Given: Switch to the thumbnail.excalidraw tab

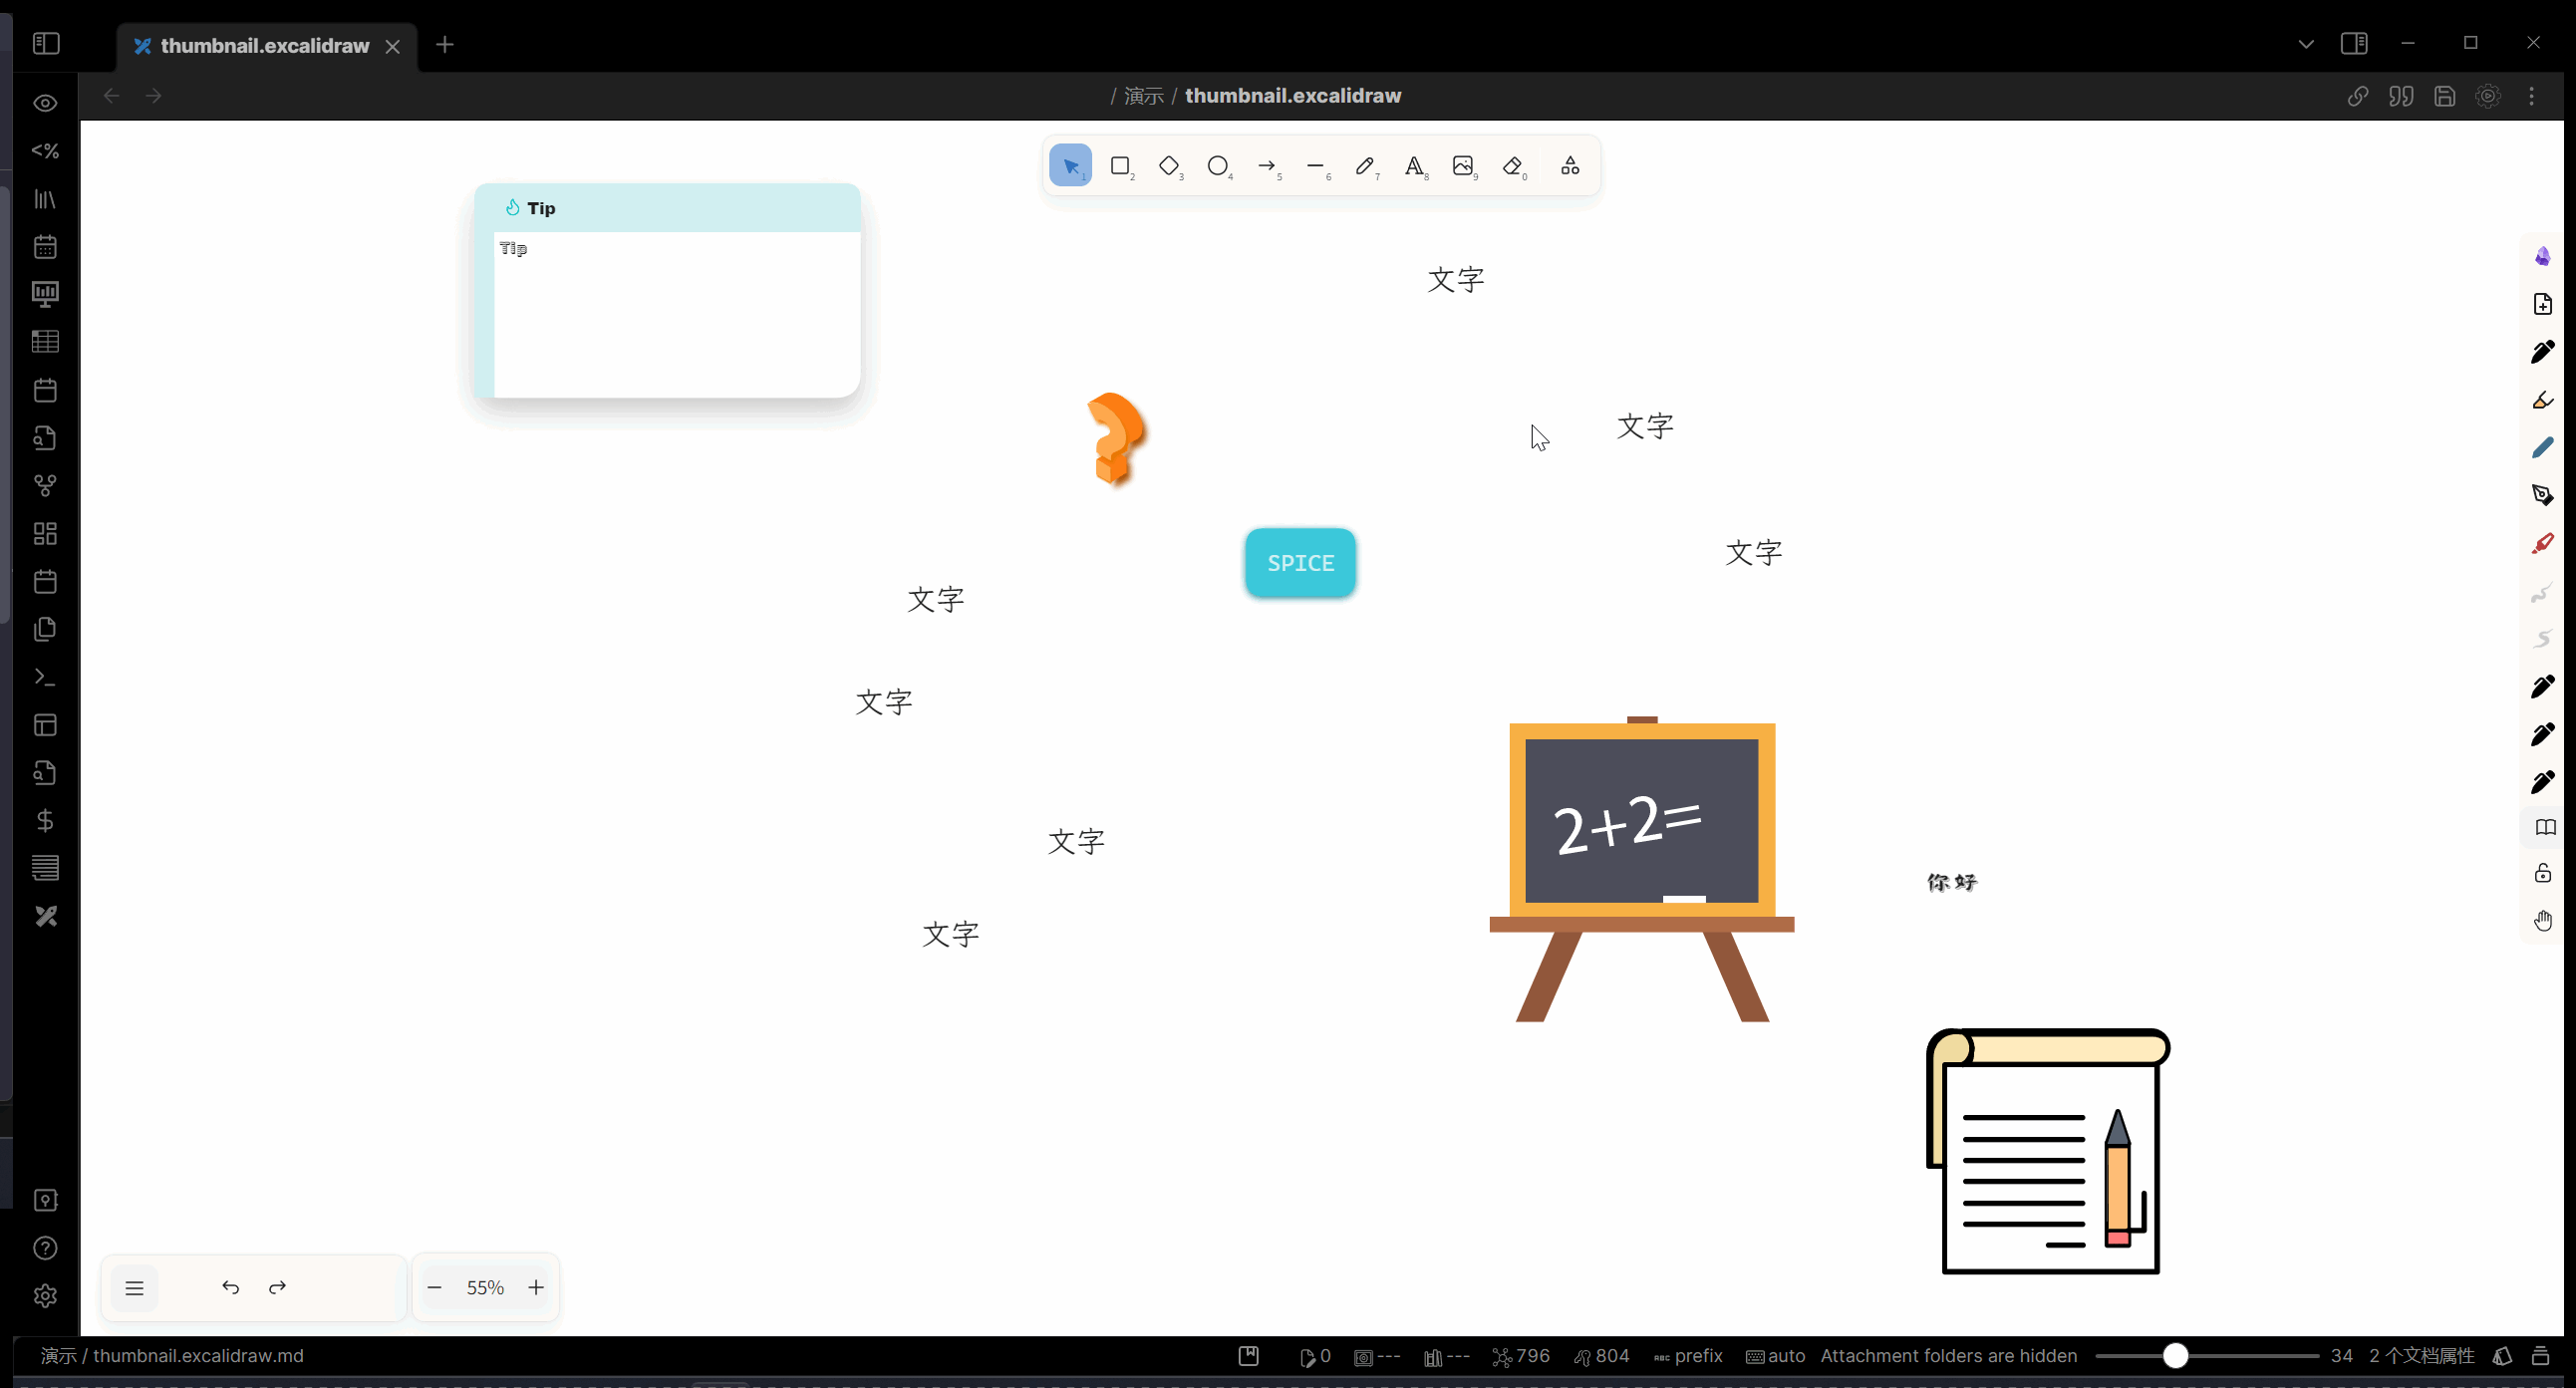Looking at the screenshot, I should (x=265, y=46).
